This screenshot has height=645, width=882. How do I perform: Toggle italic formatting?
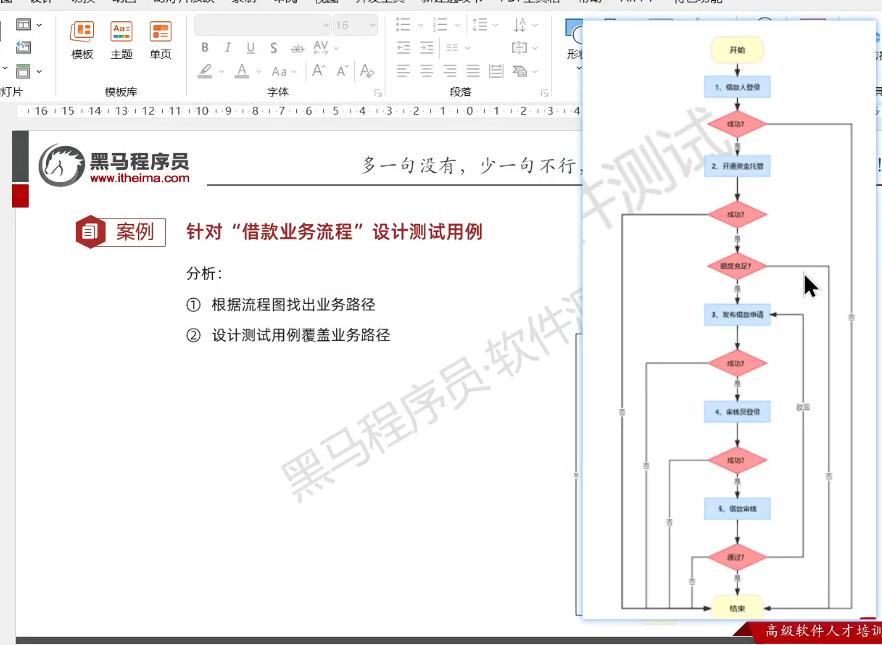pyautogui.click(x=228, y=48)
